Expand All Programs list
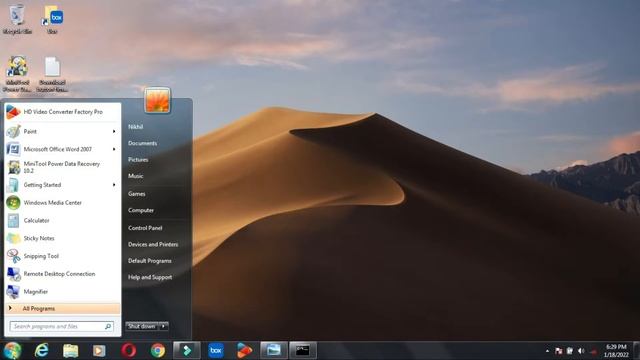Viewport: 640px width, 360px height. click(62, 309)
